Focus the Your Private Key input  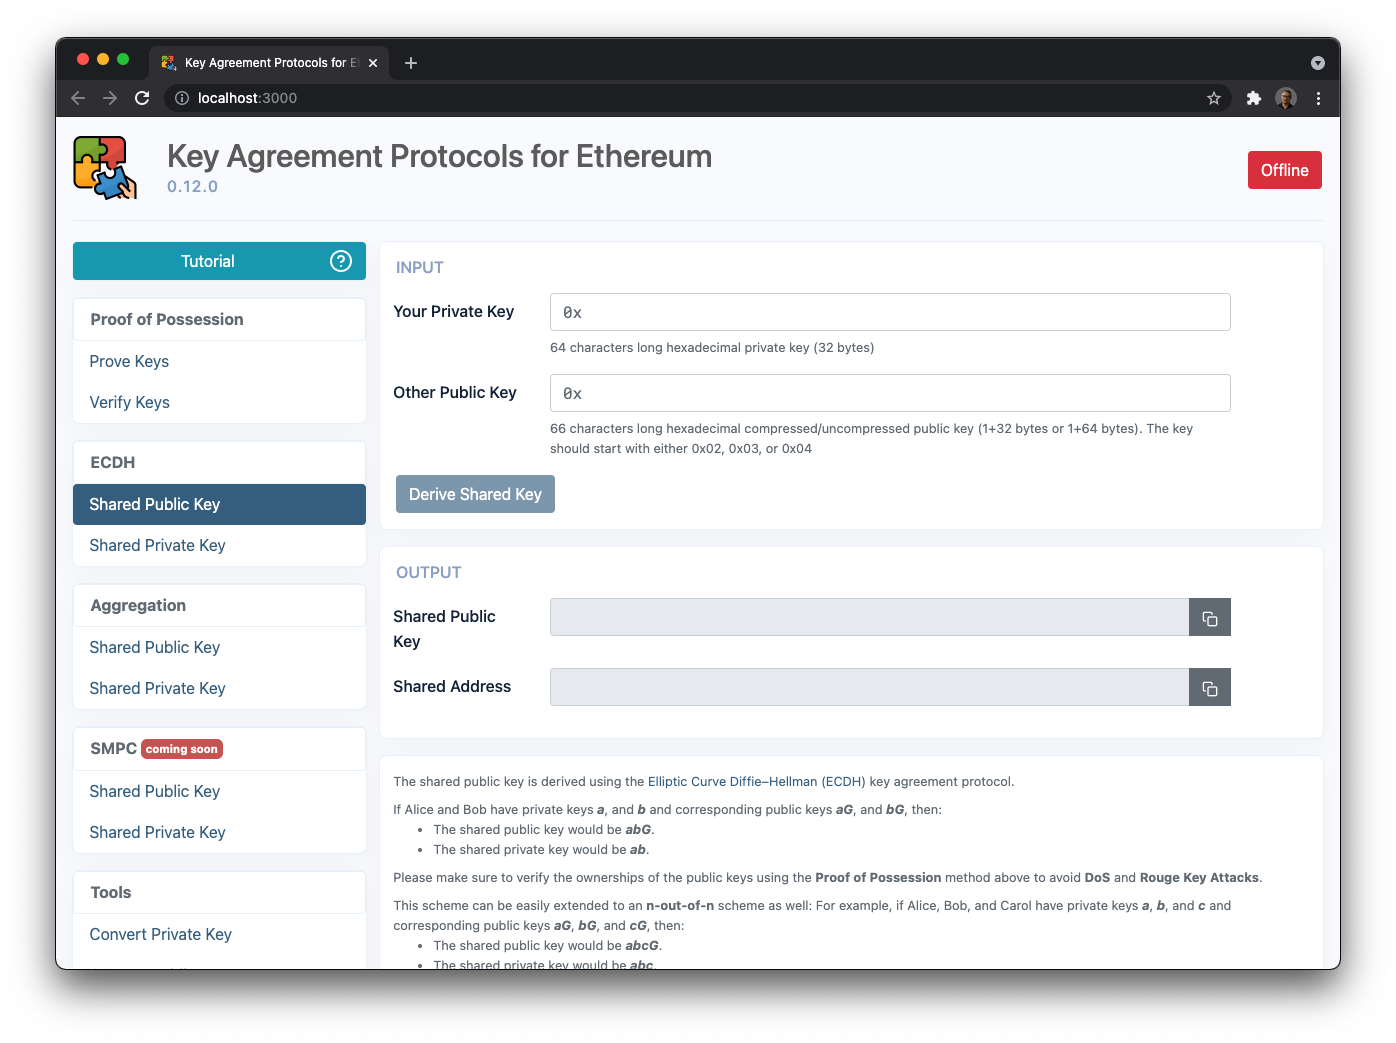890,312
